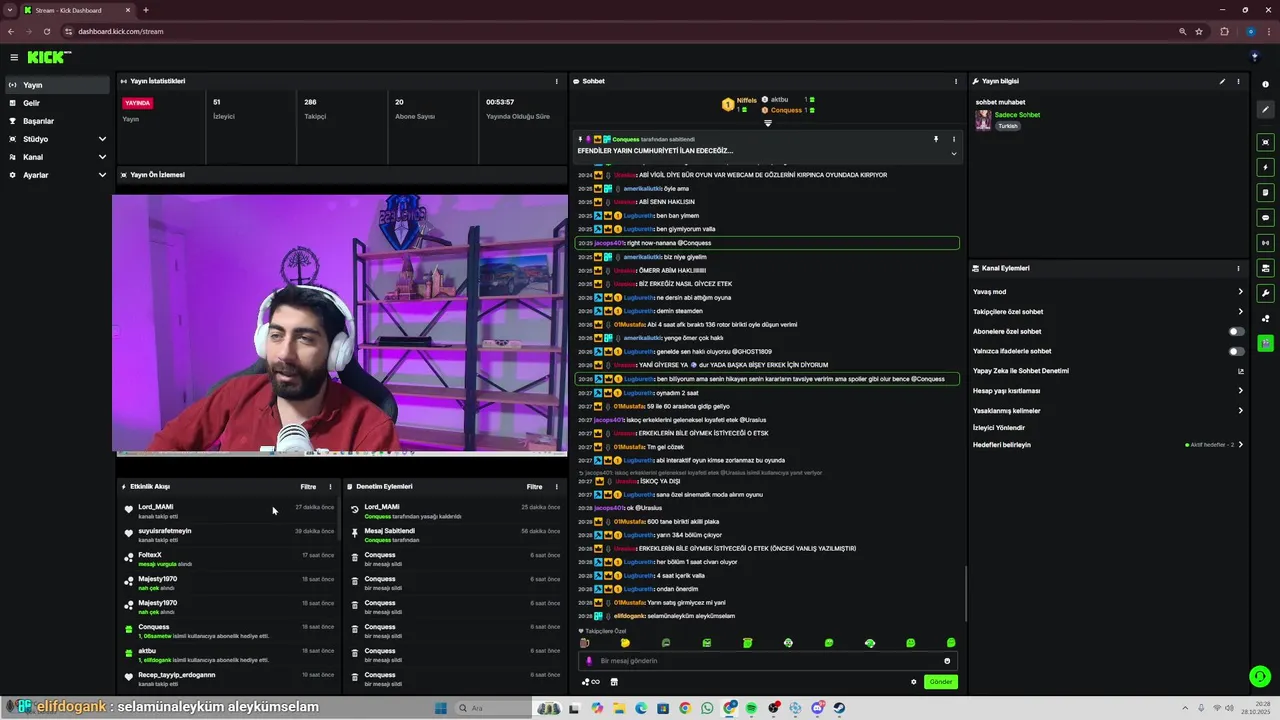Toggle Yalnızca ifadelerle sohbet switch

click(1237, 351)
